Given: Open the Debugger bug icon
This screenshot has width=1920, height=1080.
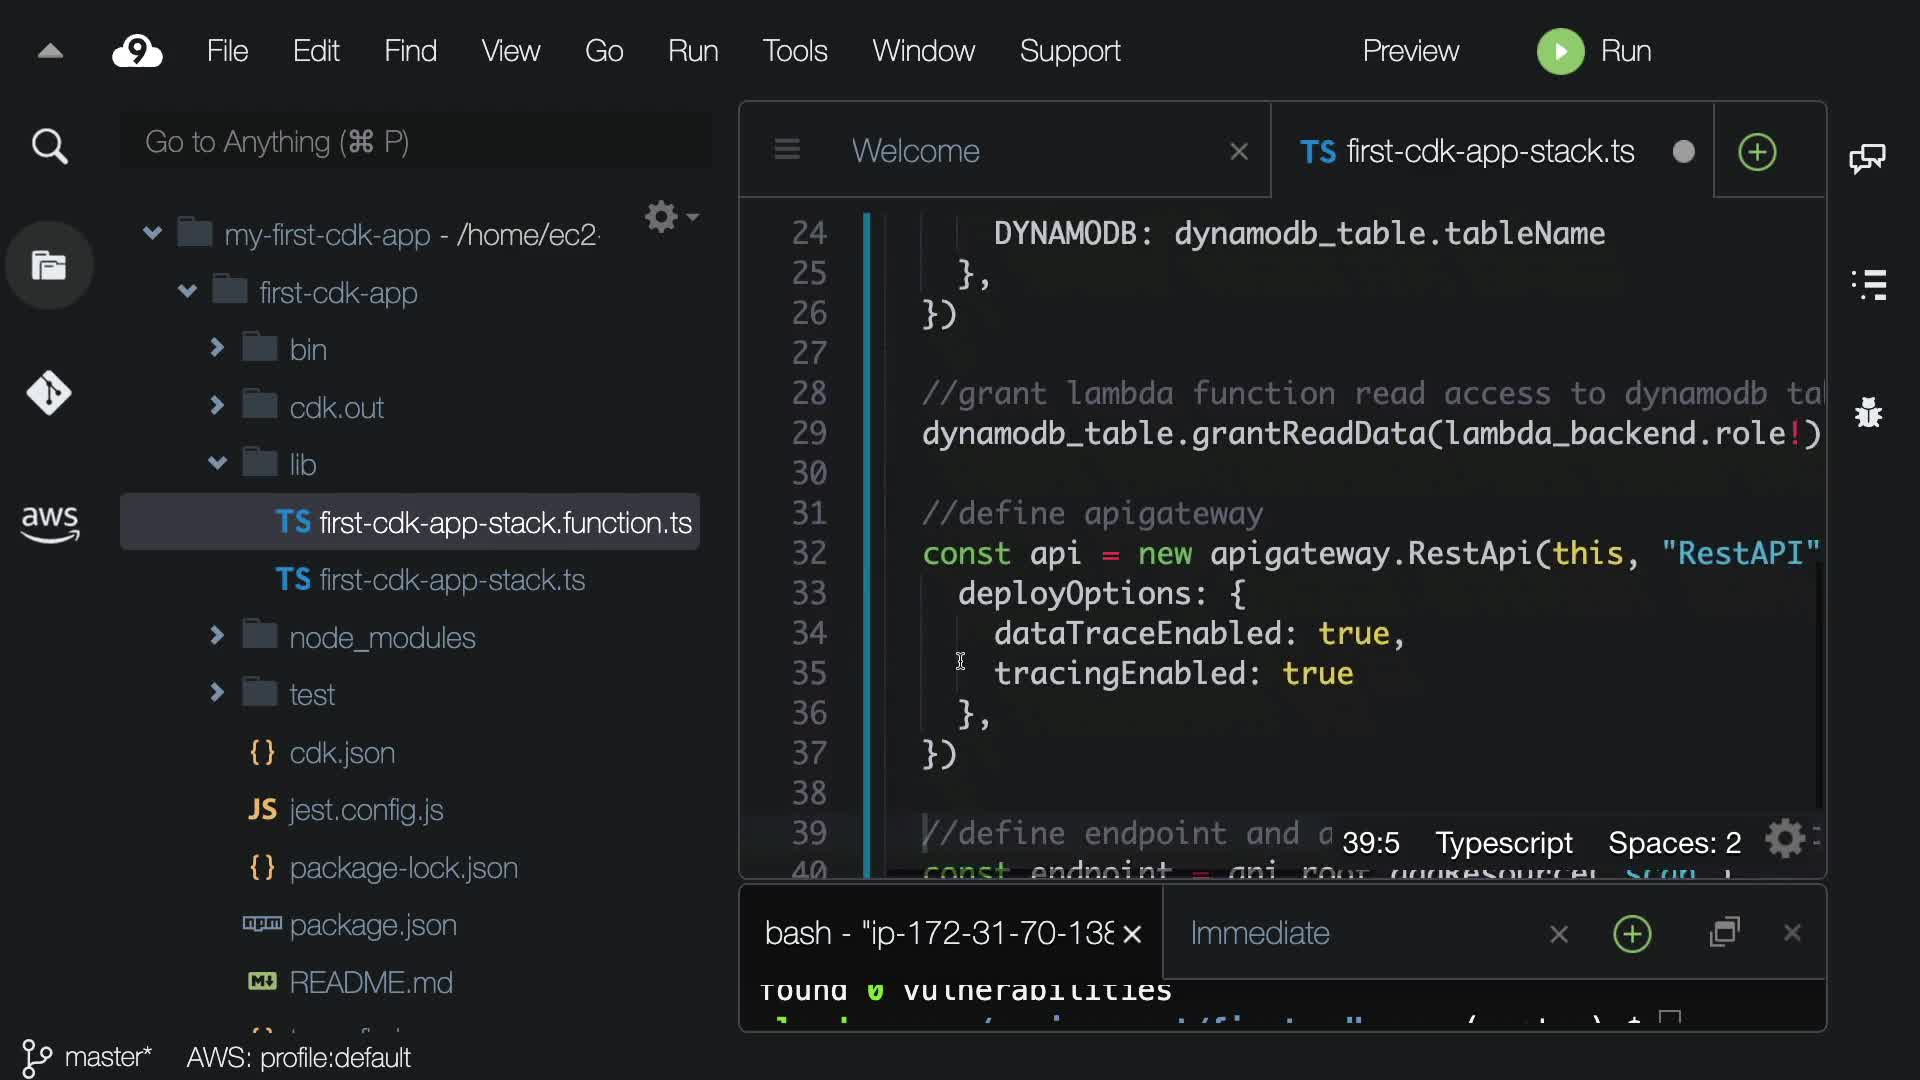Looking at the screenshot, I should 1868,412.
